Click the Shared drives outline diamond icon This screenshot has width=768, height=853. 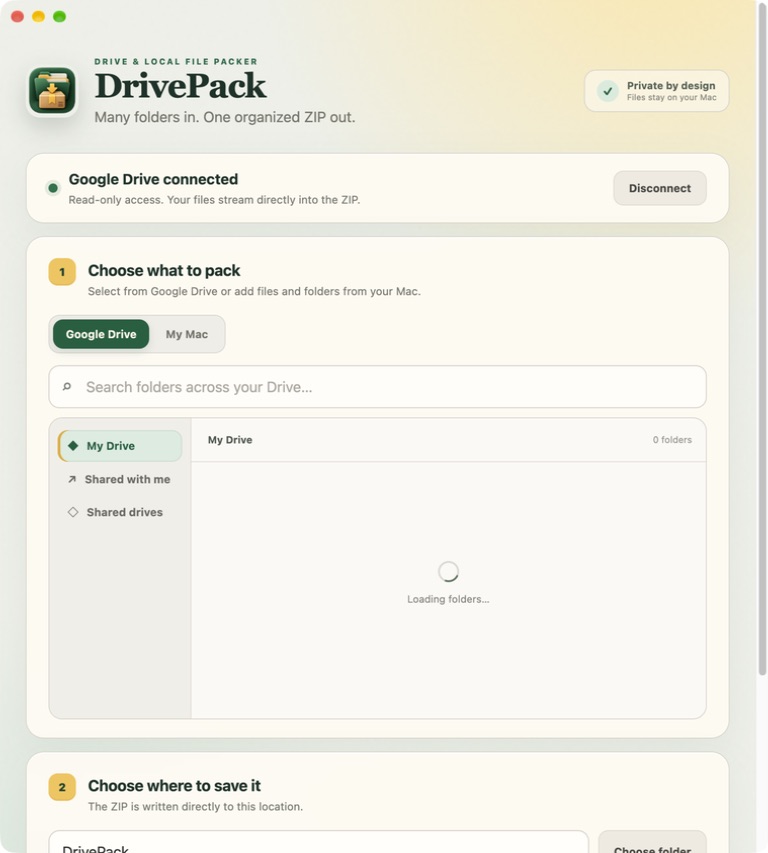73,512
